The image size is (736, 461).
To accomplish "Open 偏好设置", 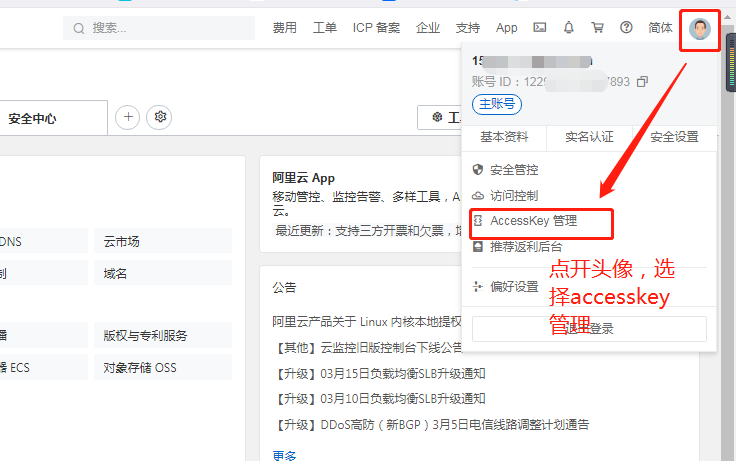I will tap(514, 287).
